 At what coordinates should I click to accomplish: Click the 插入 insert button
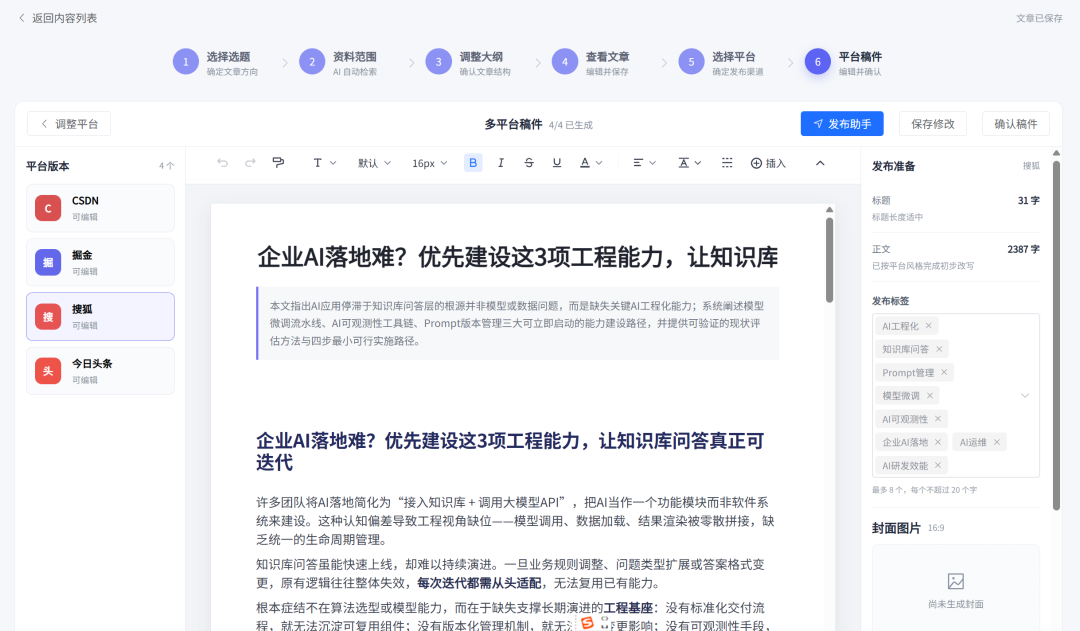tap(768, 163)
